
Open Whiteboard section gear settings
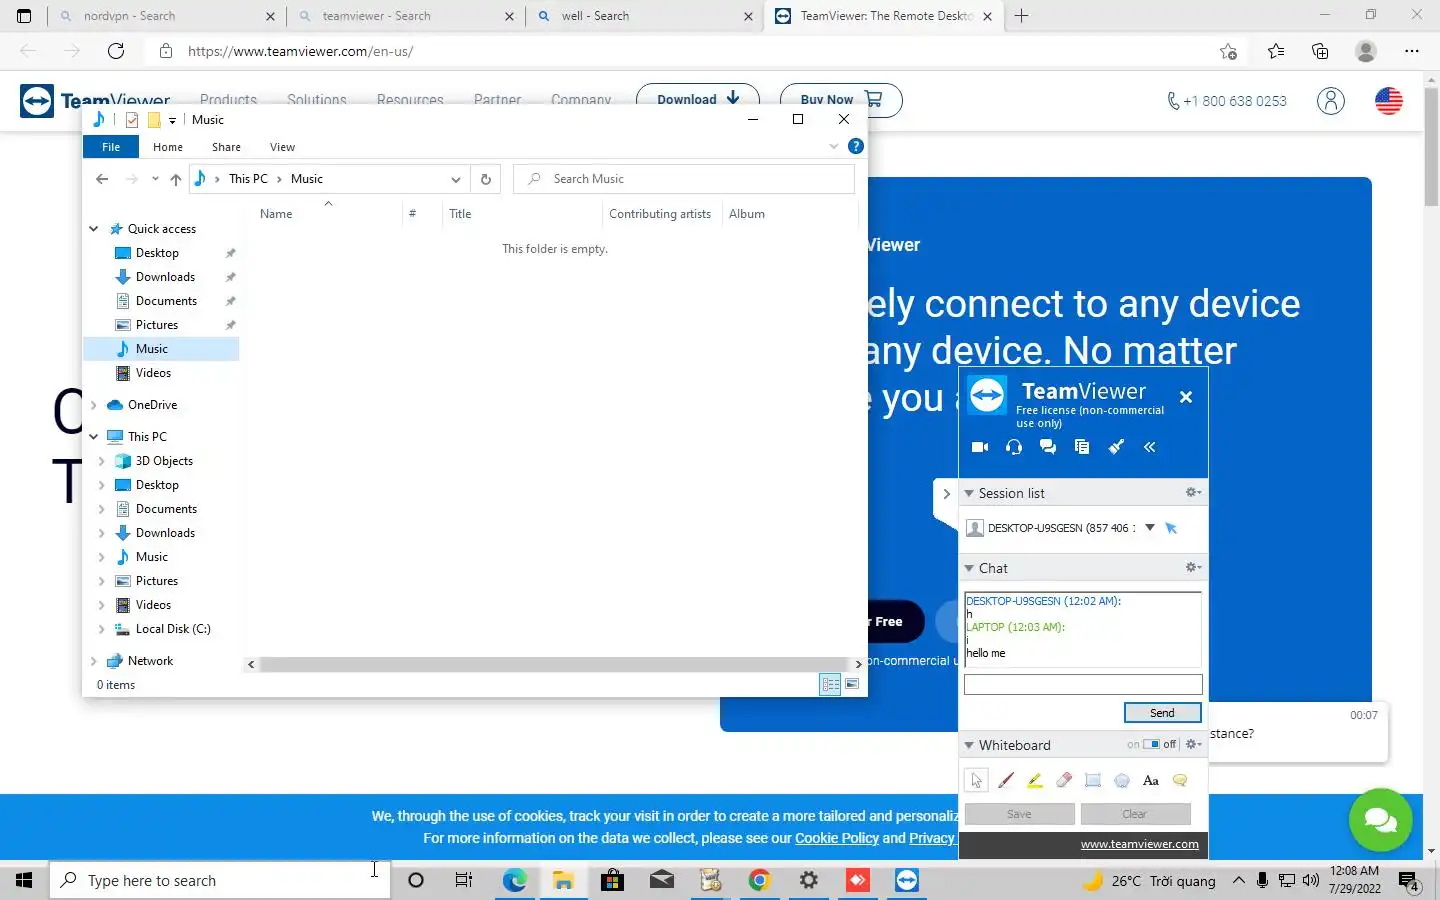click(1193, 744)
